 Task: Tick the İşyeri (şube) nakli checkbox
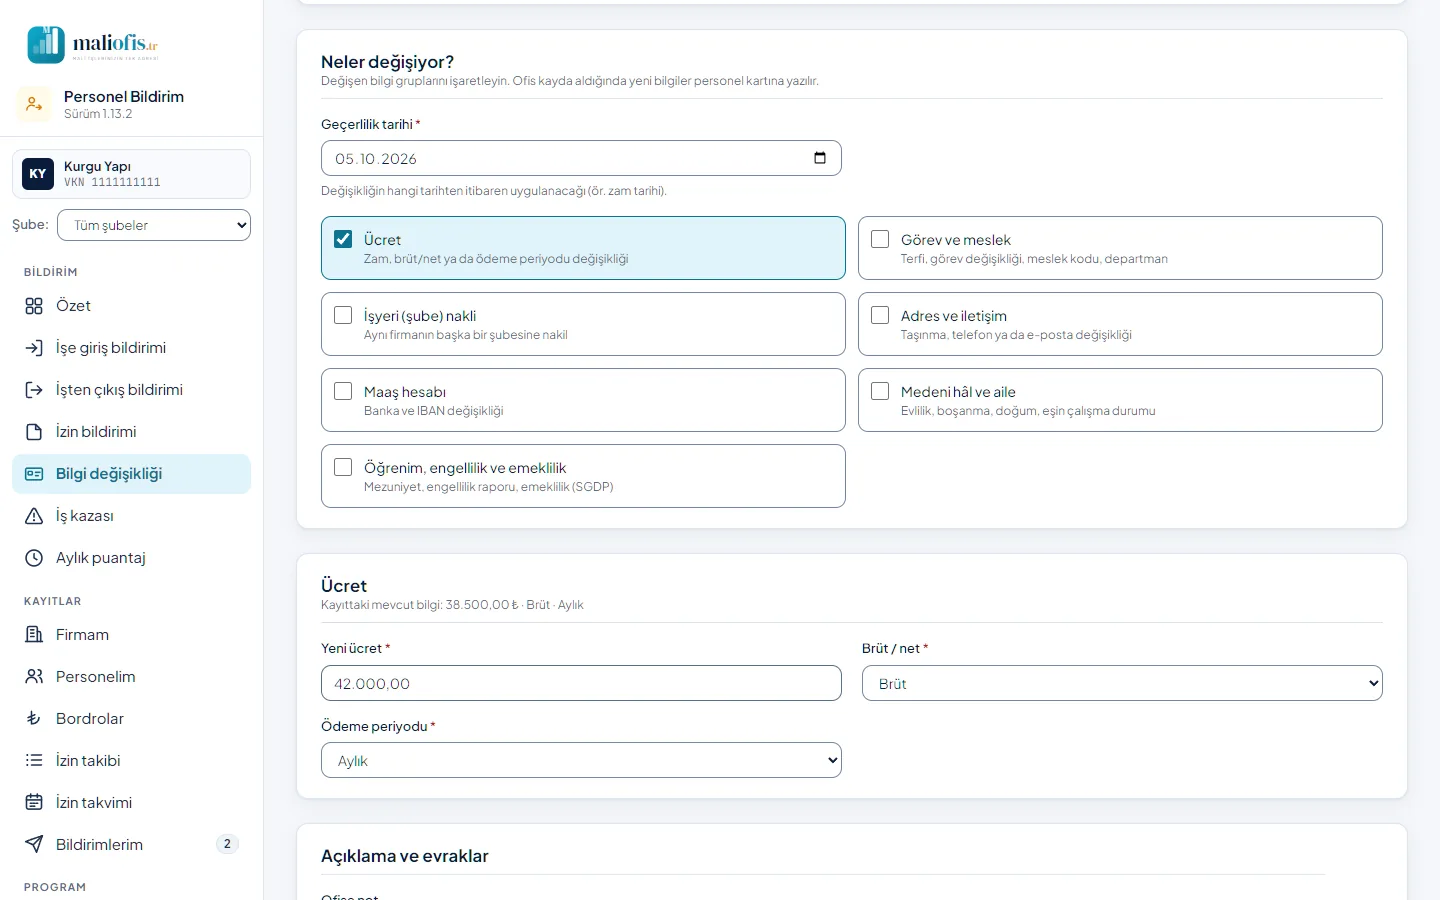(343, 315)
